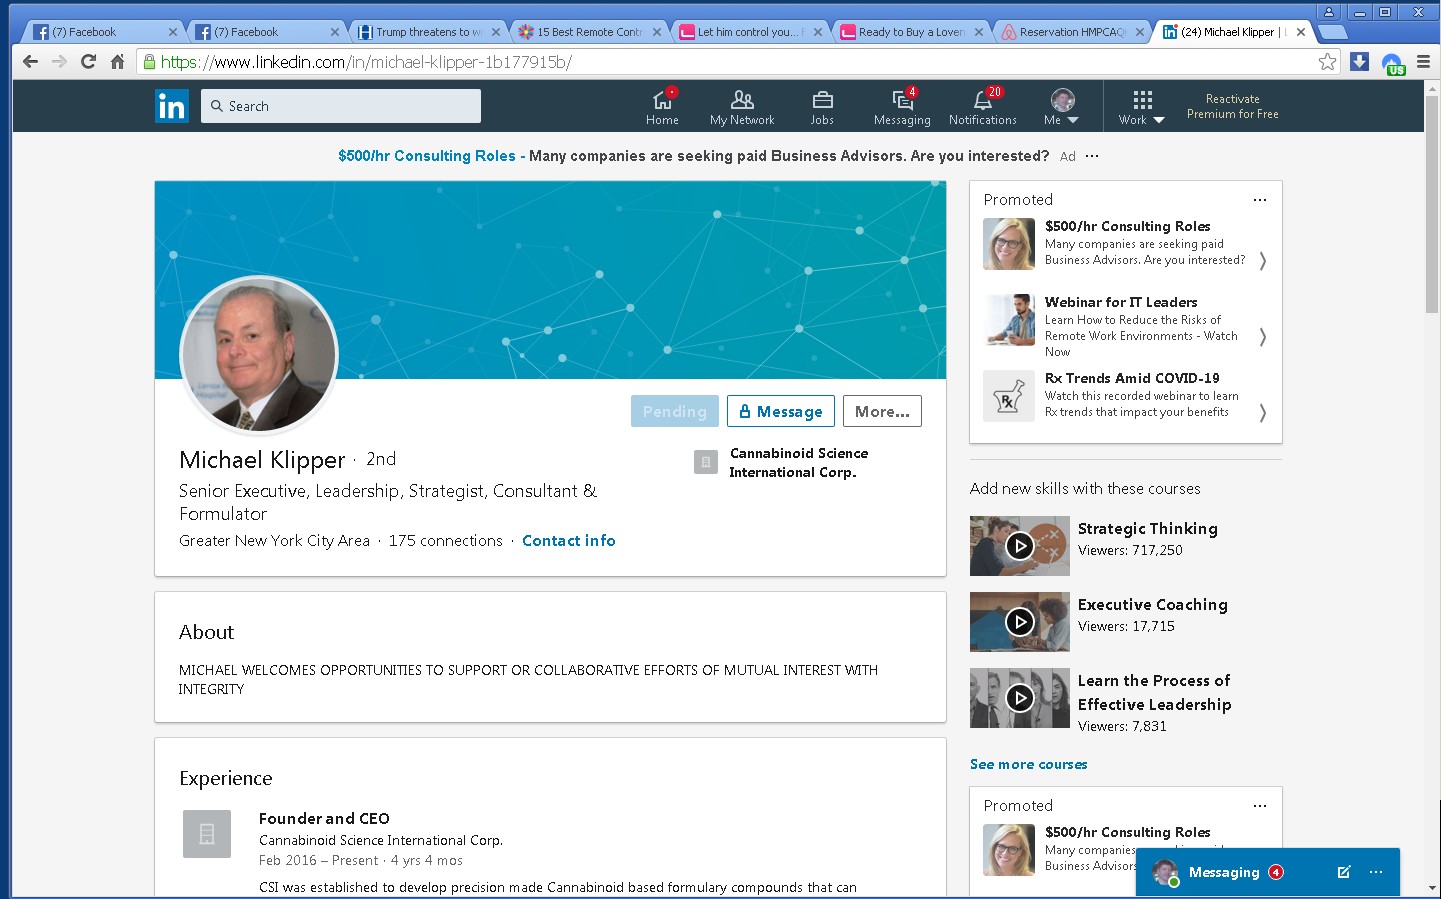
Task: Open the More... profile actions menu
Action: click(x=882, y=411)
